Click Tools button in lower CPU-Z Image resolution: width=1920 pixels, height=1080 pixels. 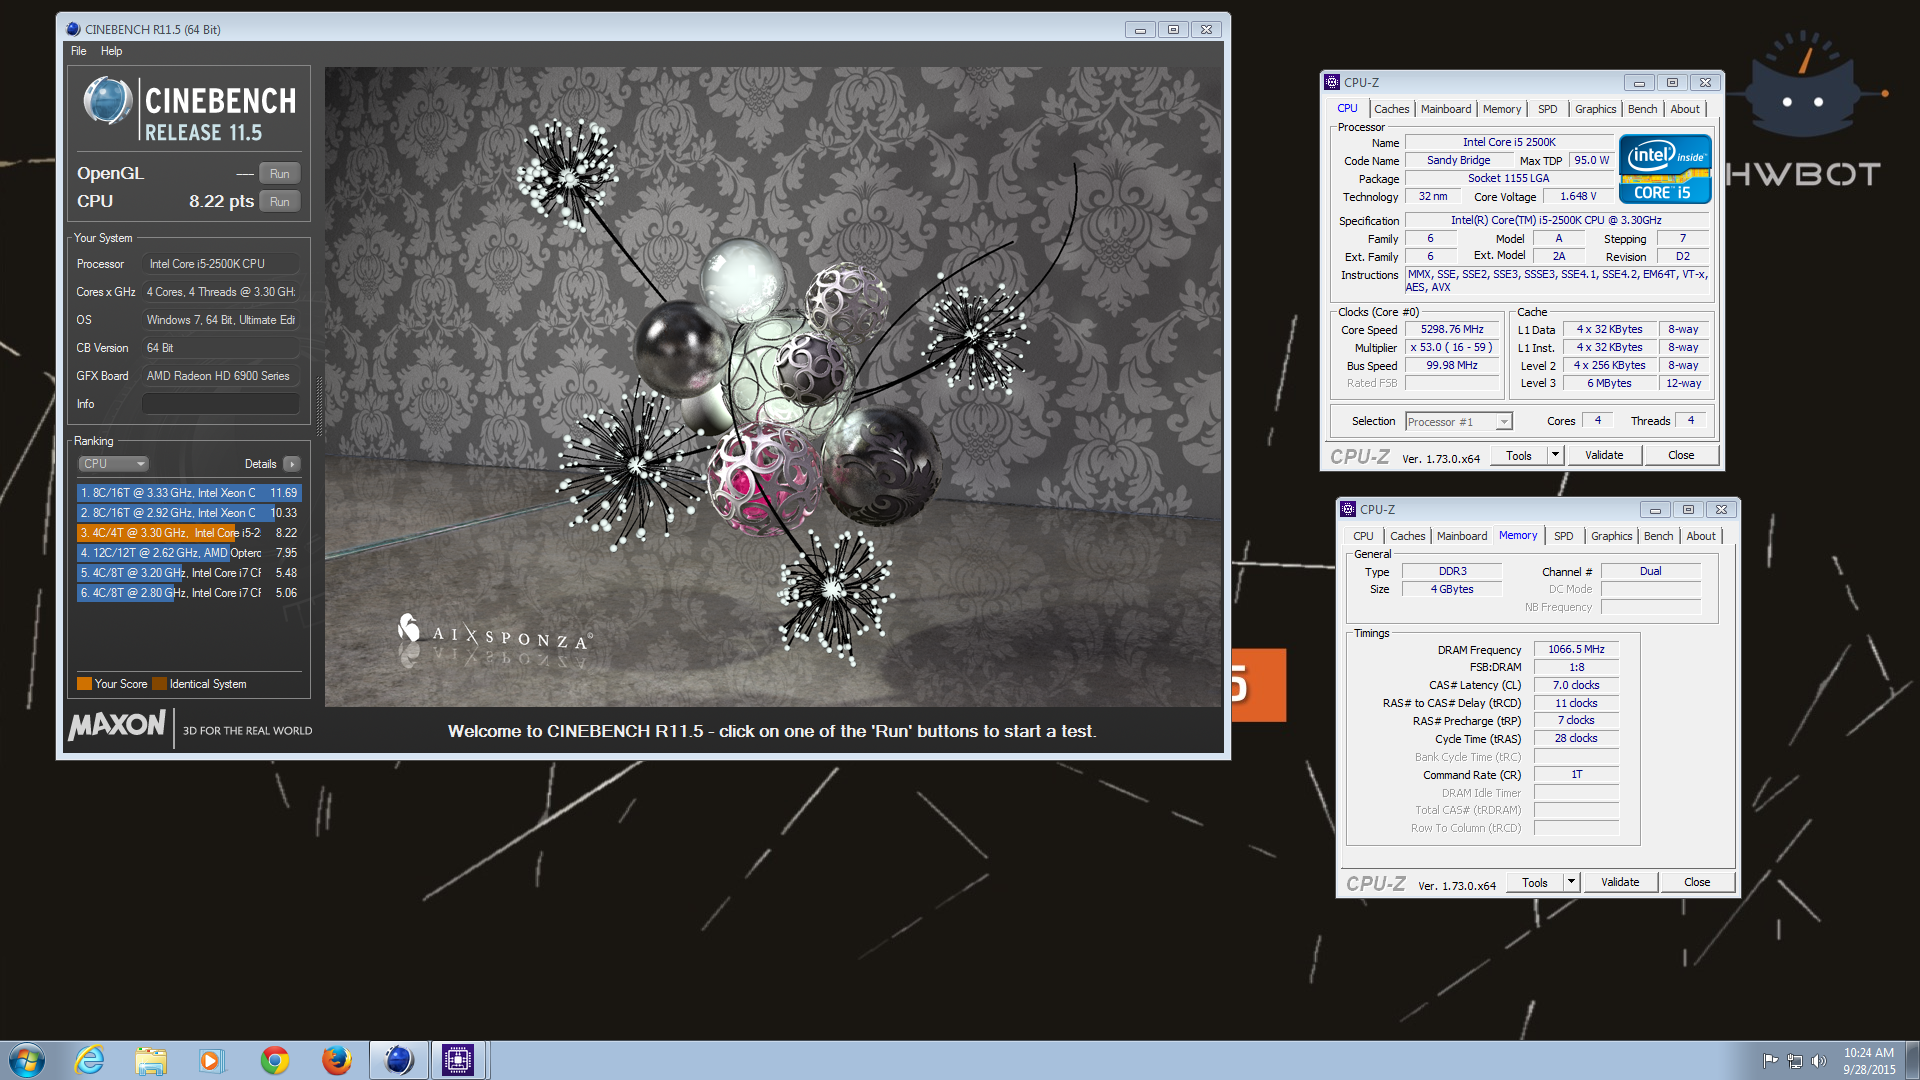click(x=1535, y=883)
